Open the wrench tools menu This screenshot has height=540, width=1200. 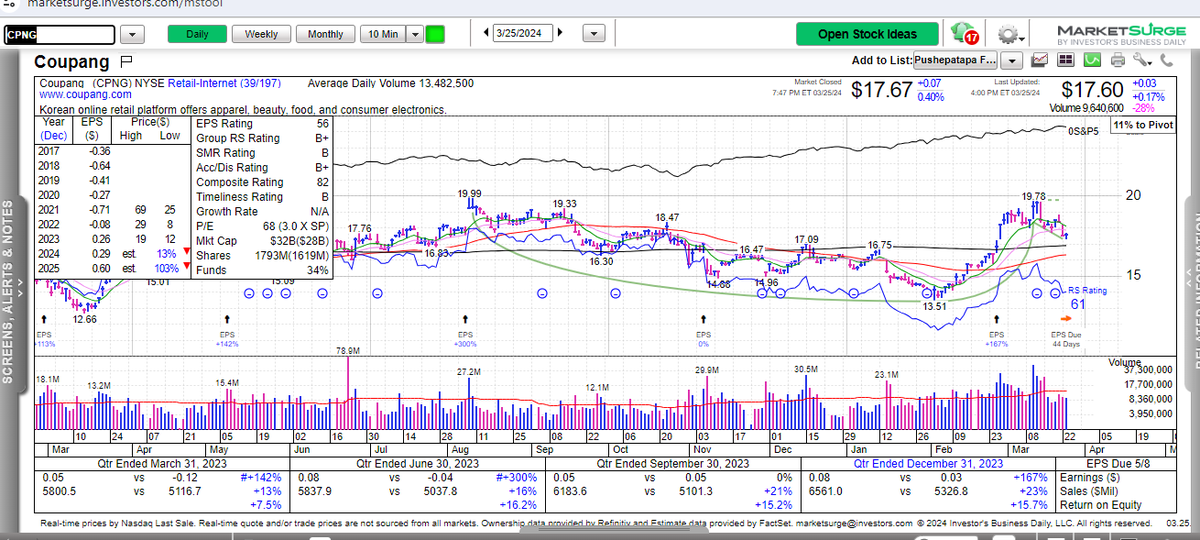(x=1141, y=61)
